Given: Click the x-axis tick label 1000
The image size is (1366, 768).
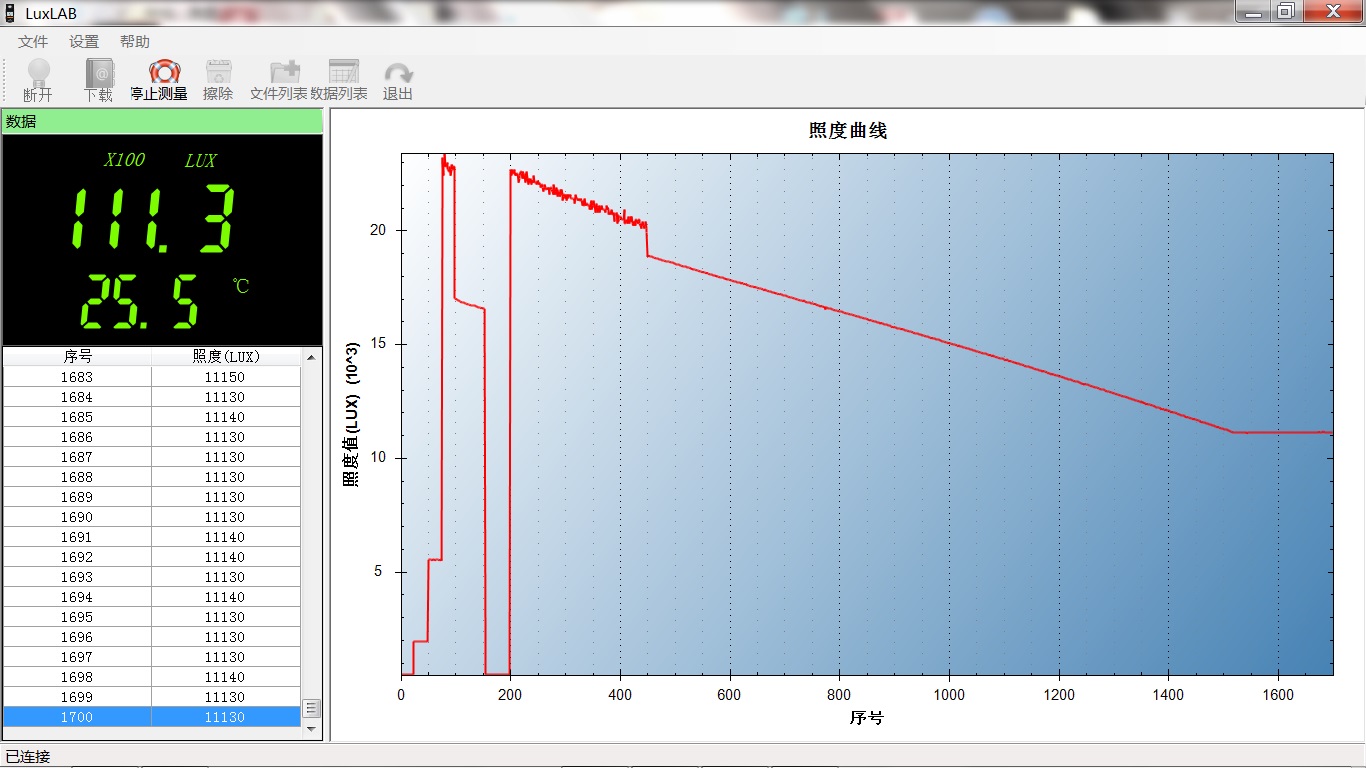Looking at the screenshot, I should coord(948,695).
